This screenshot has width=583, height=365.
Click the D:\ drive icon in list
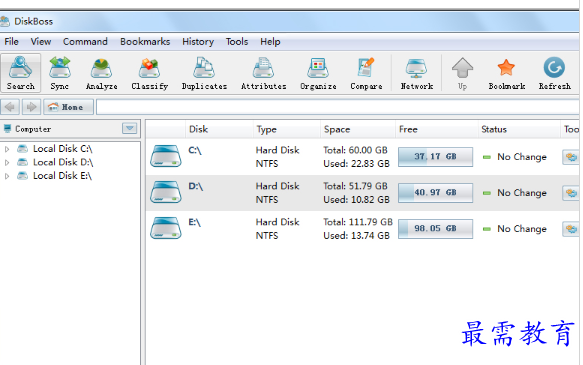pyautogui.click(x=166, y=192)
